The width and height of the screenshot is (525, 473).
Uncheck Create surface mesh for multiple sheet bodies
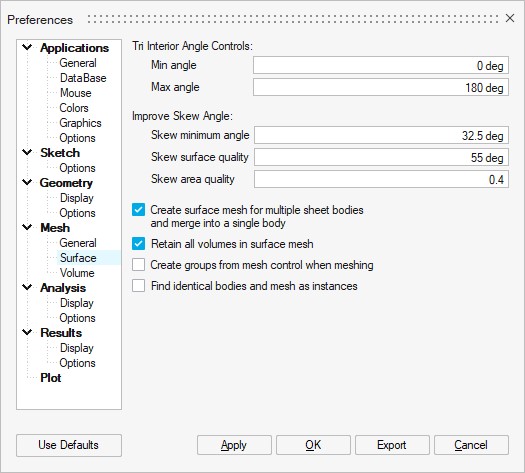click(138, 210)
